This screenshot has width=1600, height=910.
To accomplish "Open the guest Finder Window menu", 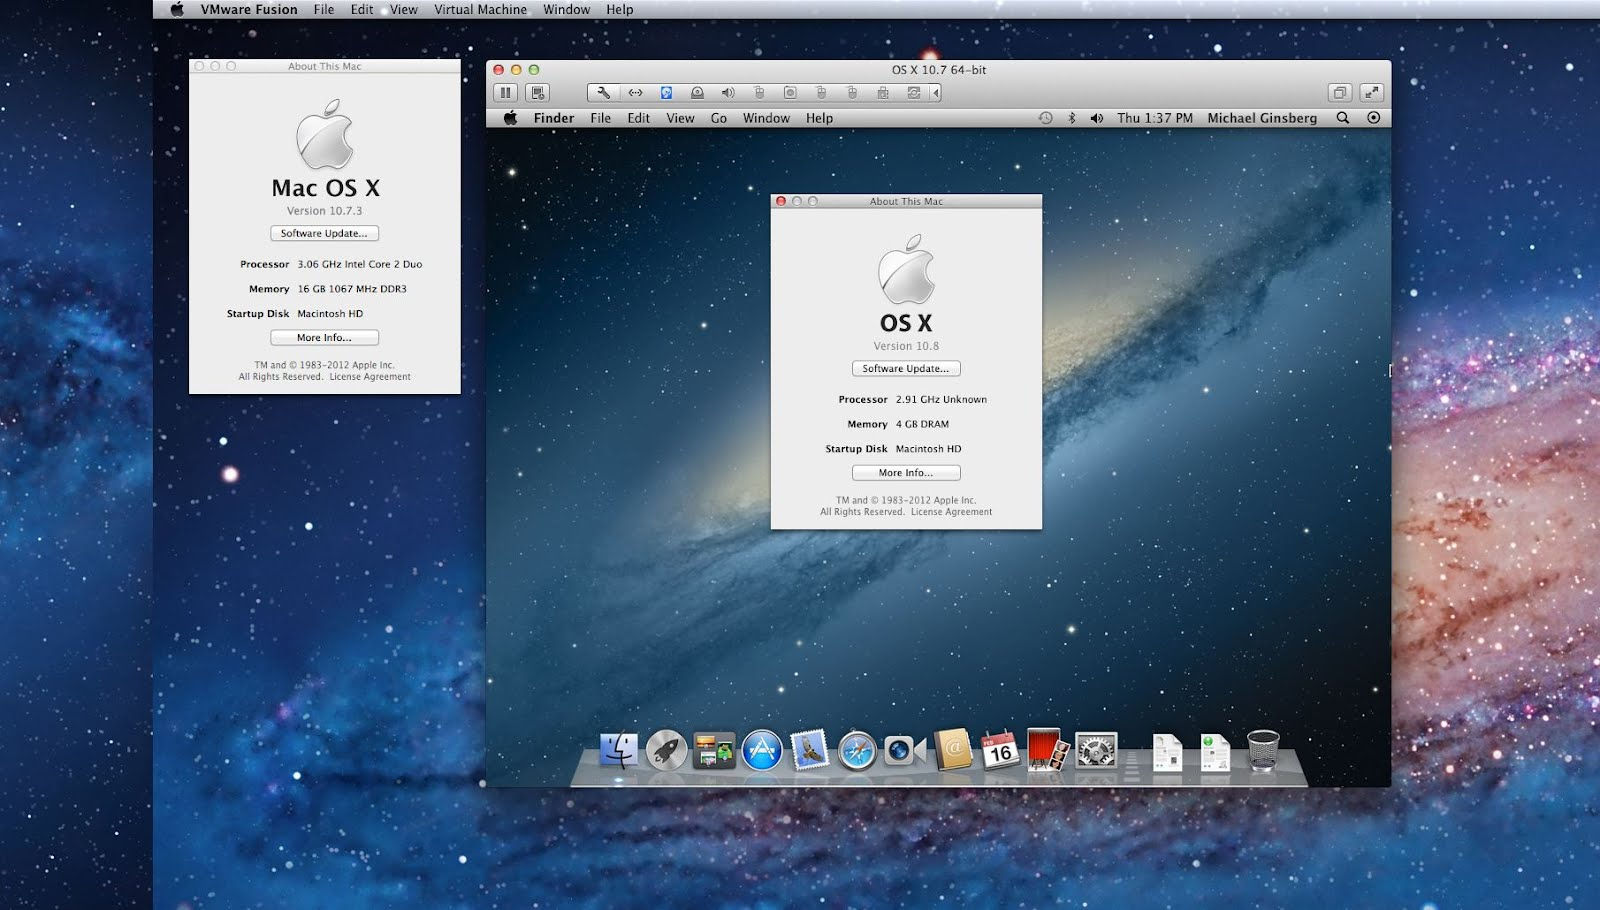I will (766, 118).
